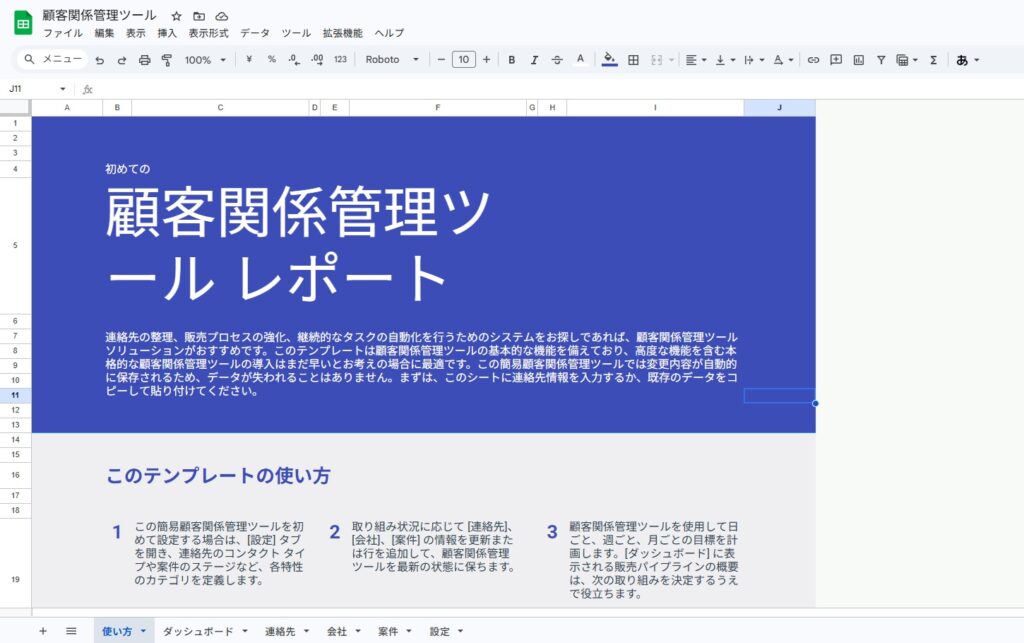1024x643 pixels.
Task: Expand the horizontal align dropdown
Action: (x=695, y=60)
